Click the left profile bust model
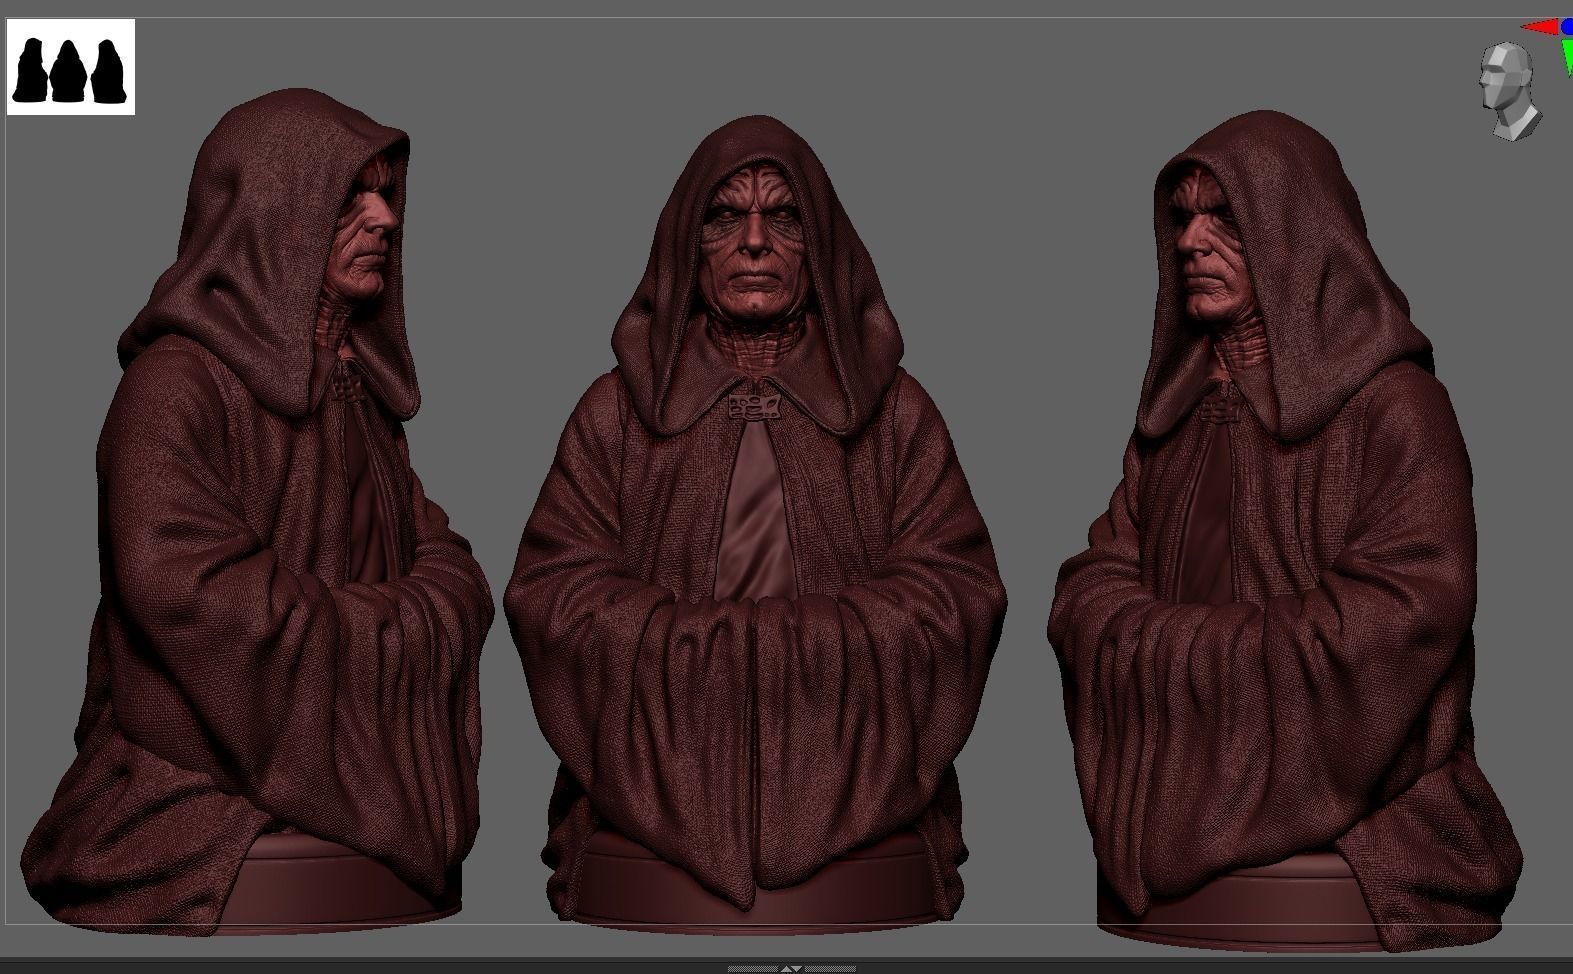Viewport: 1573px width, 974px height. [x=258, y=510]
